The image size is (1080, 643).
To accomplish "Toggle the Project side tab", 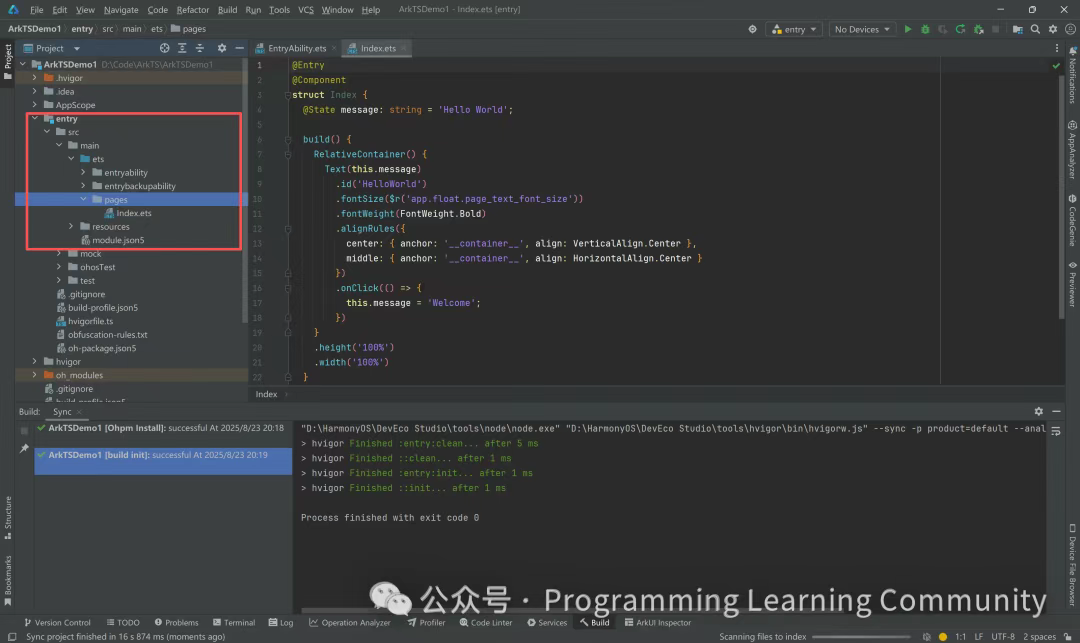I will coord(8,62).
